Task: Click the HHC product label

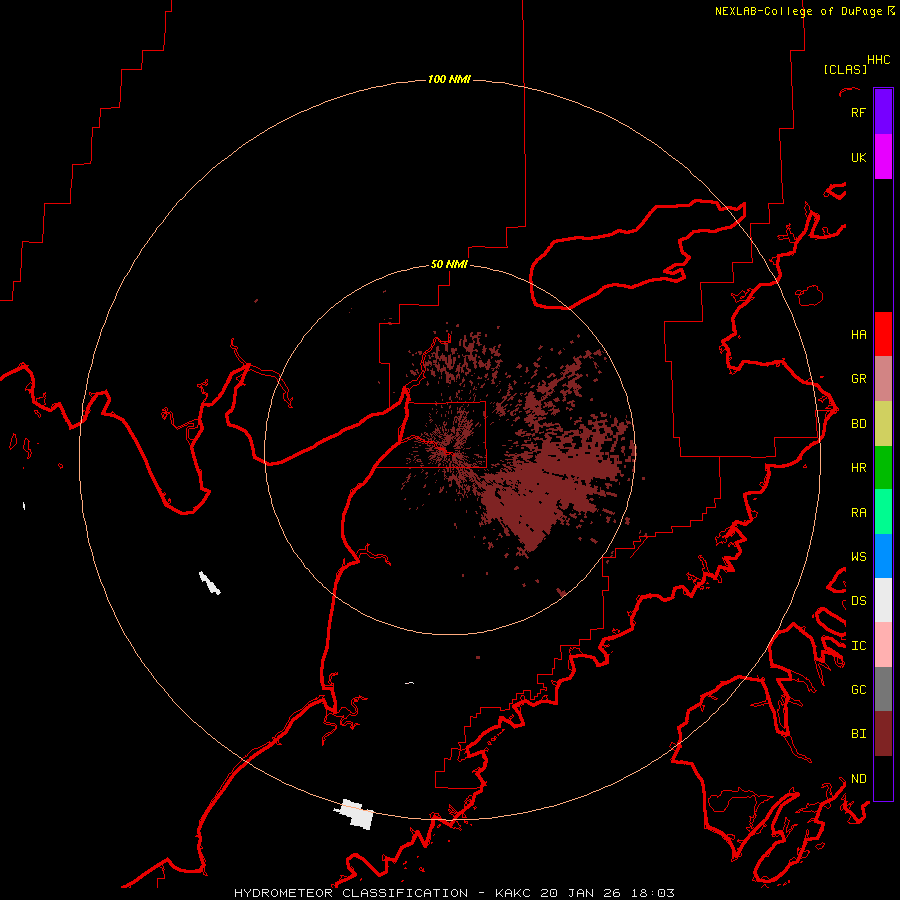Action: (878, 60)
